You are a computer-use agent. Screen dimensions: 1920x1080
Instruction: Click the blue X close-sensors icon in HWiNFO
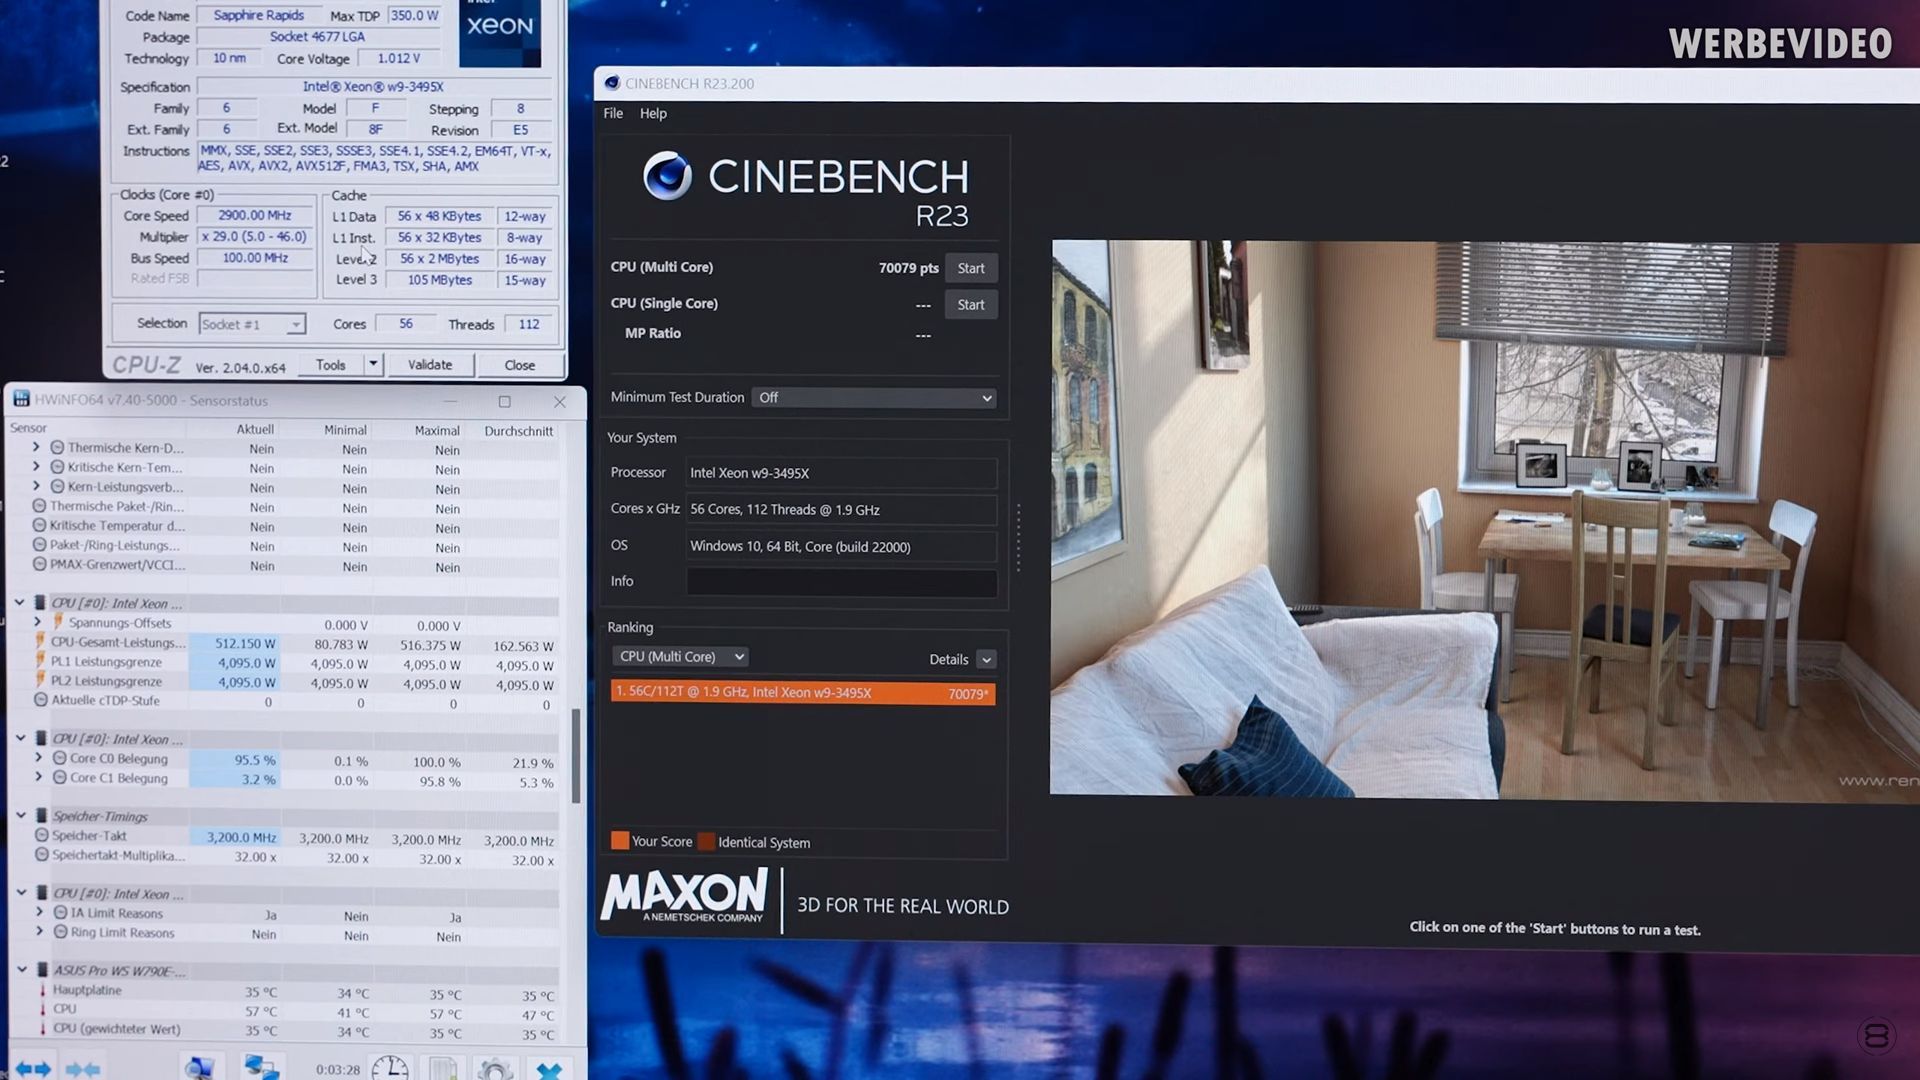click(549, 1070)
